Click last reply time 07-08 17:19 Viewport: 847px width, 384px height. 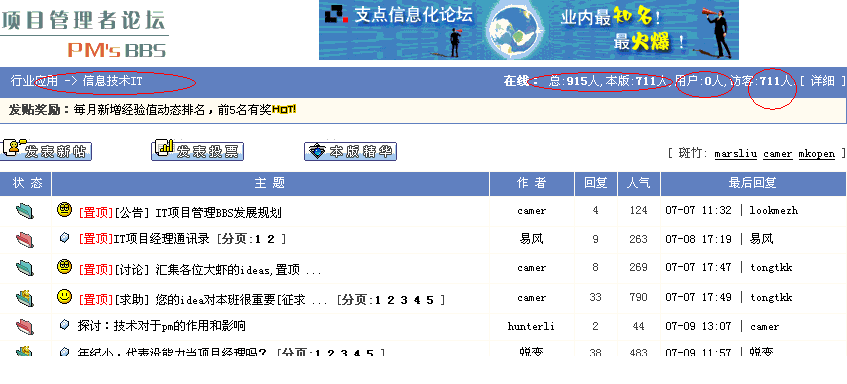(x=698, y=239)
